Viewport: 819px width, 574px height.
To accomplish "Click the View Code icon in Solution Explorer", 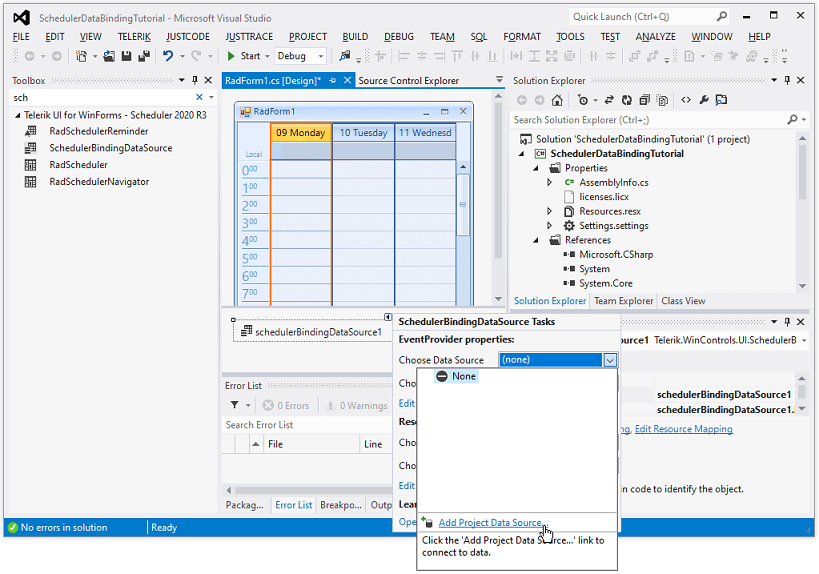I will [x=686, y=100].
